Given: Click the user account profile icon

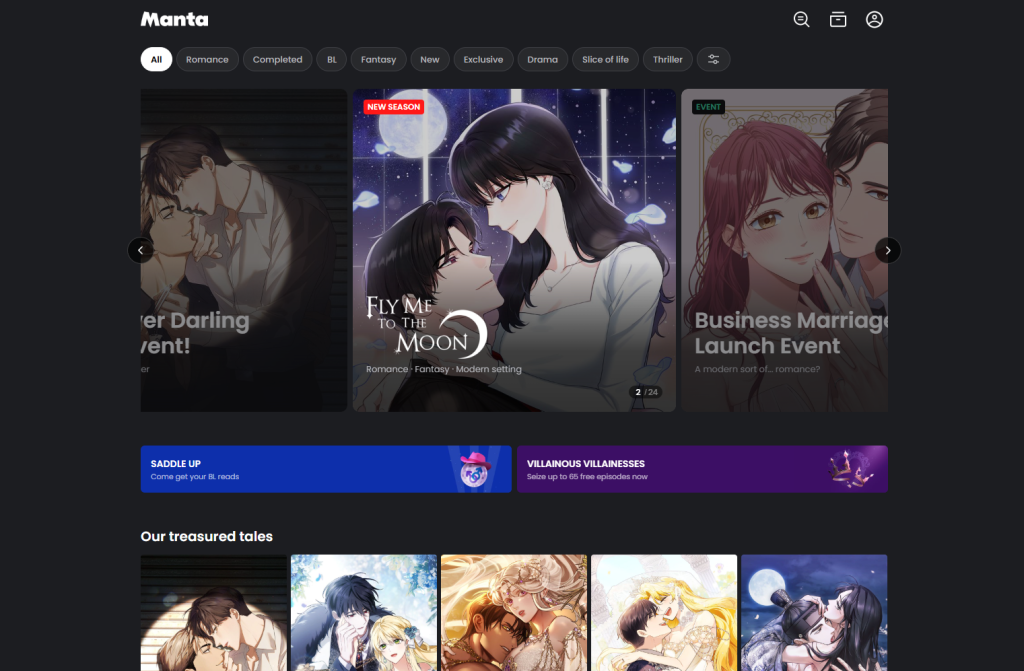Looking at the screenshot, I should tap(874, 20).
